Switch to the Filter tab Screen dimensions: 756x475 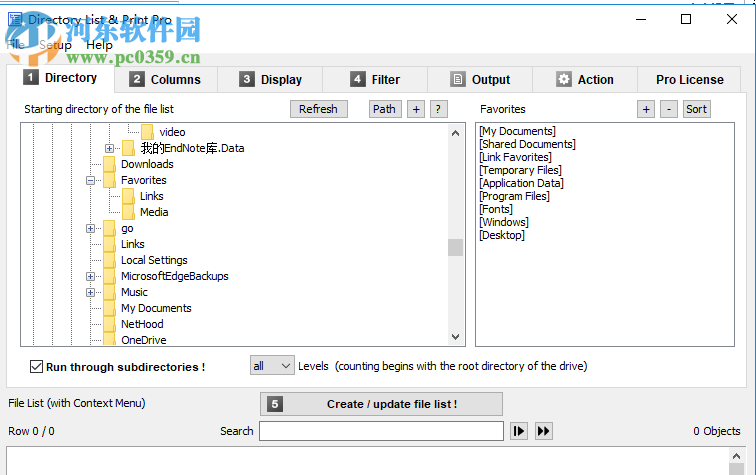coord(375,80)
